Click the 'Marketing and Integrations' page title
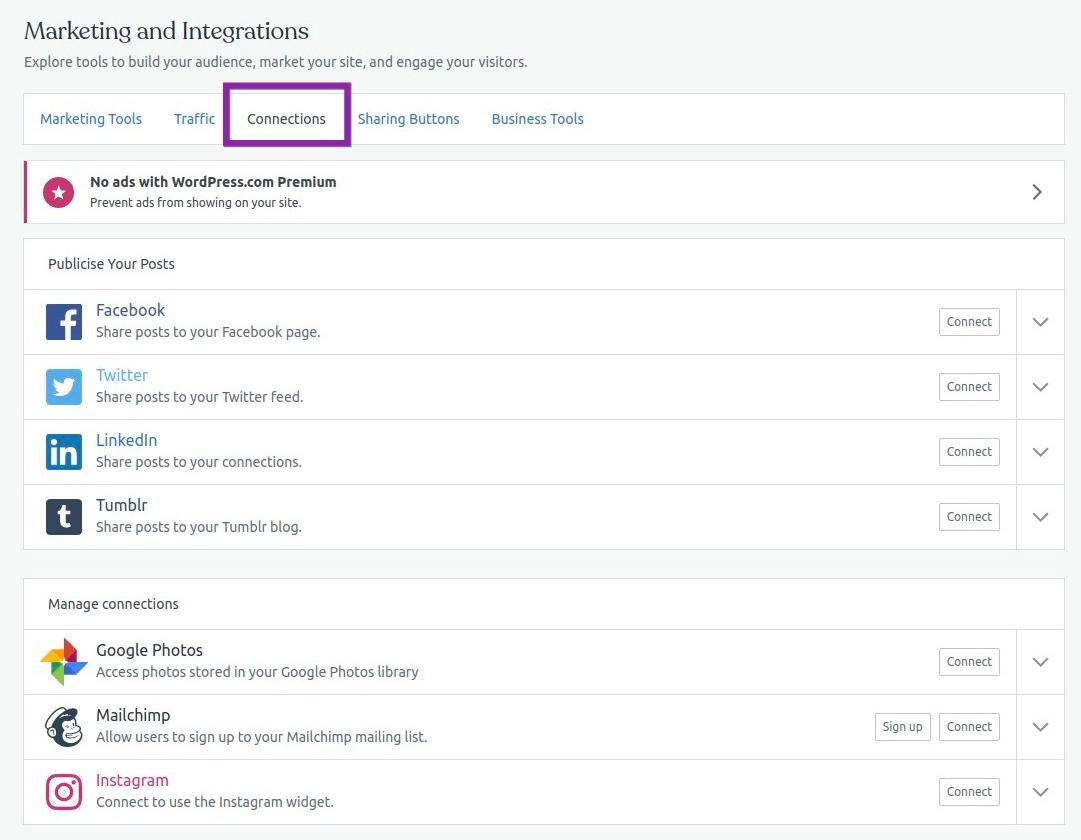The image size is (1081, 840). click(166, 31)
